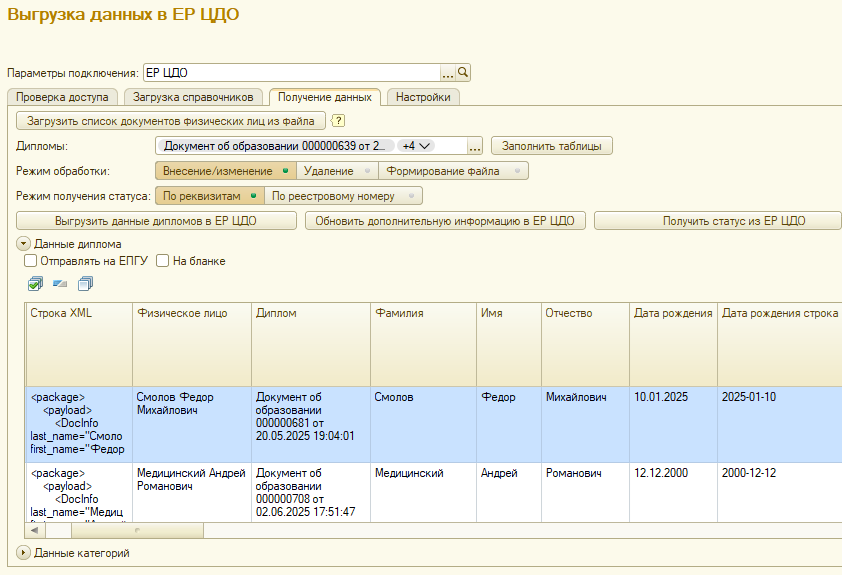Enable the Отправлять на ЕПГУ checkbox
The width and height of the screenshot is (842, 575).
[x=31, y=261]
